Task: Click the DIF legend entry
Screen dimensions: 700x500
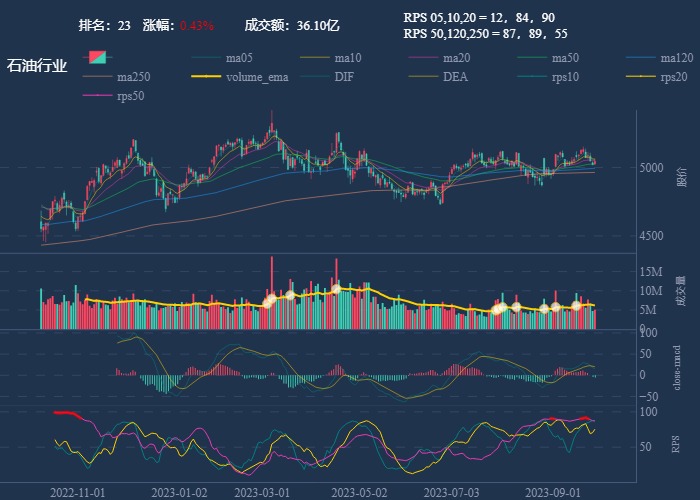Action: pyautogui.click(x=343, y=77)
